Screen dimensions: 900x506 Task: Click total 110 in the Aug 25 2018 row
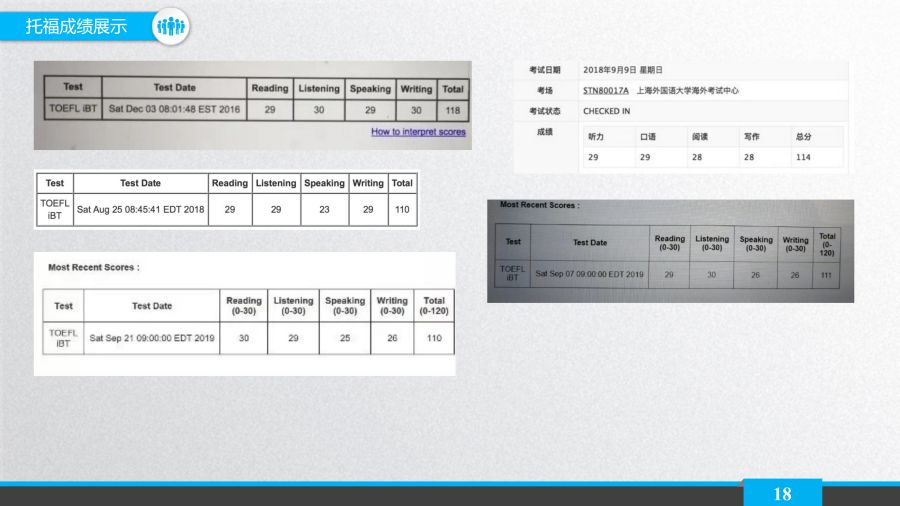click(402, 209)
